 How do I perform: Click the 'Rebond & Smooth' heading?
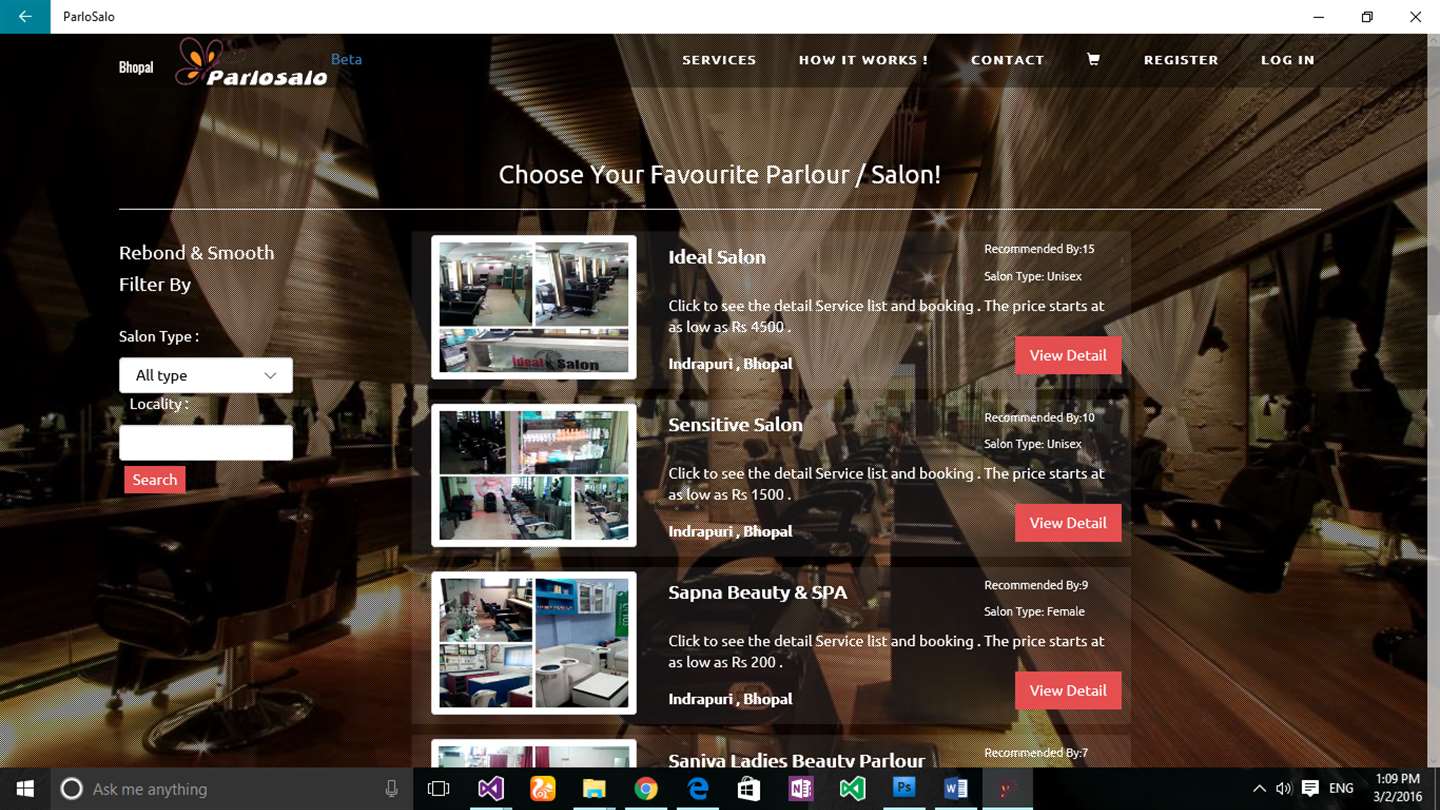[196, 253]
